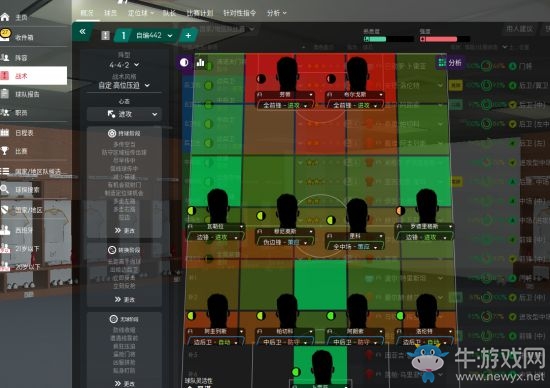Select the goalkeeper player silhouette

click(322, 367)
